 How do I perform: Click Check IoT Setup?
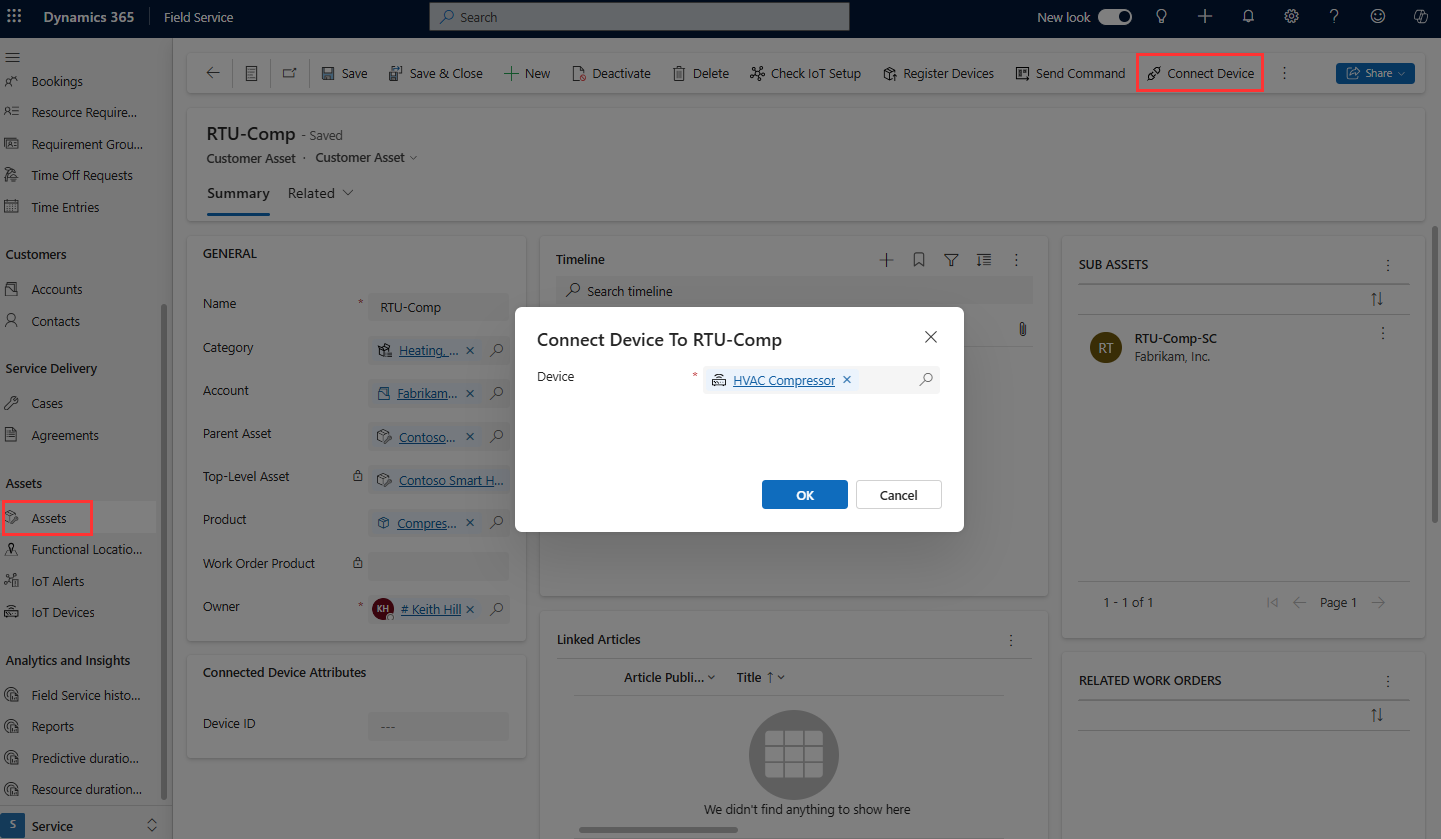click(x=805, y=73)
